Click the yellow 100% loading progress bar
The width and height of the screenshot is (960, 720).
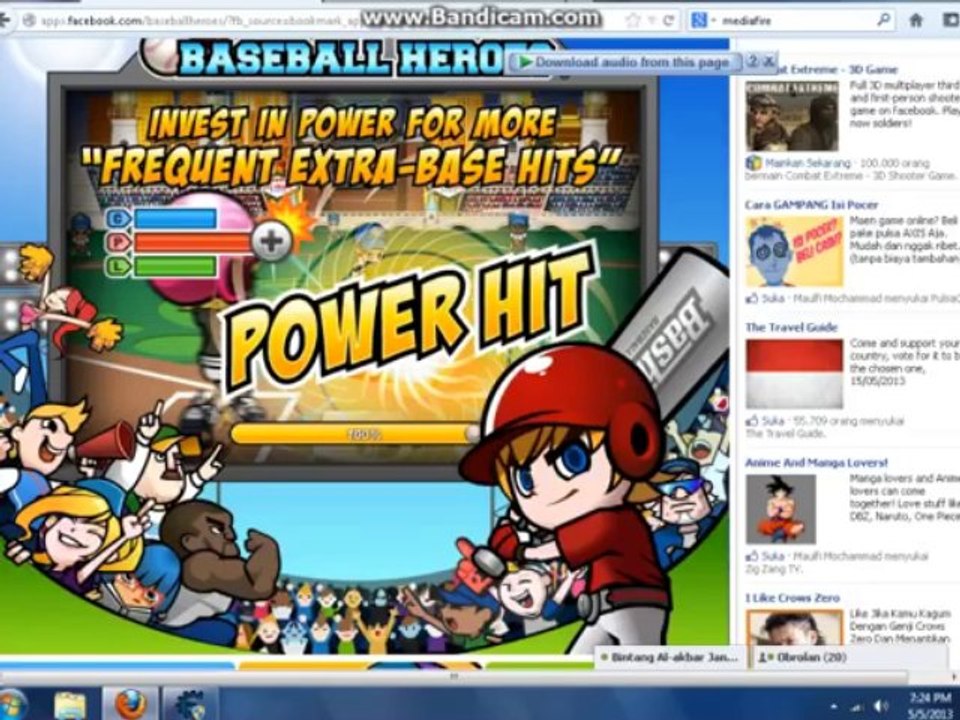tap(354, 434)
